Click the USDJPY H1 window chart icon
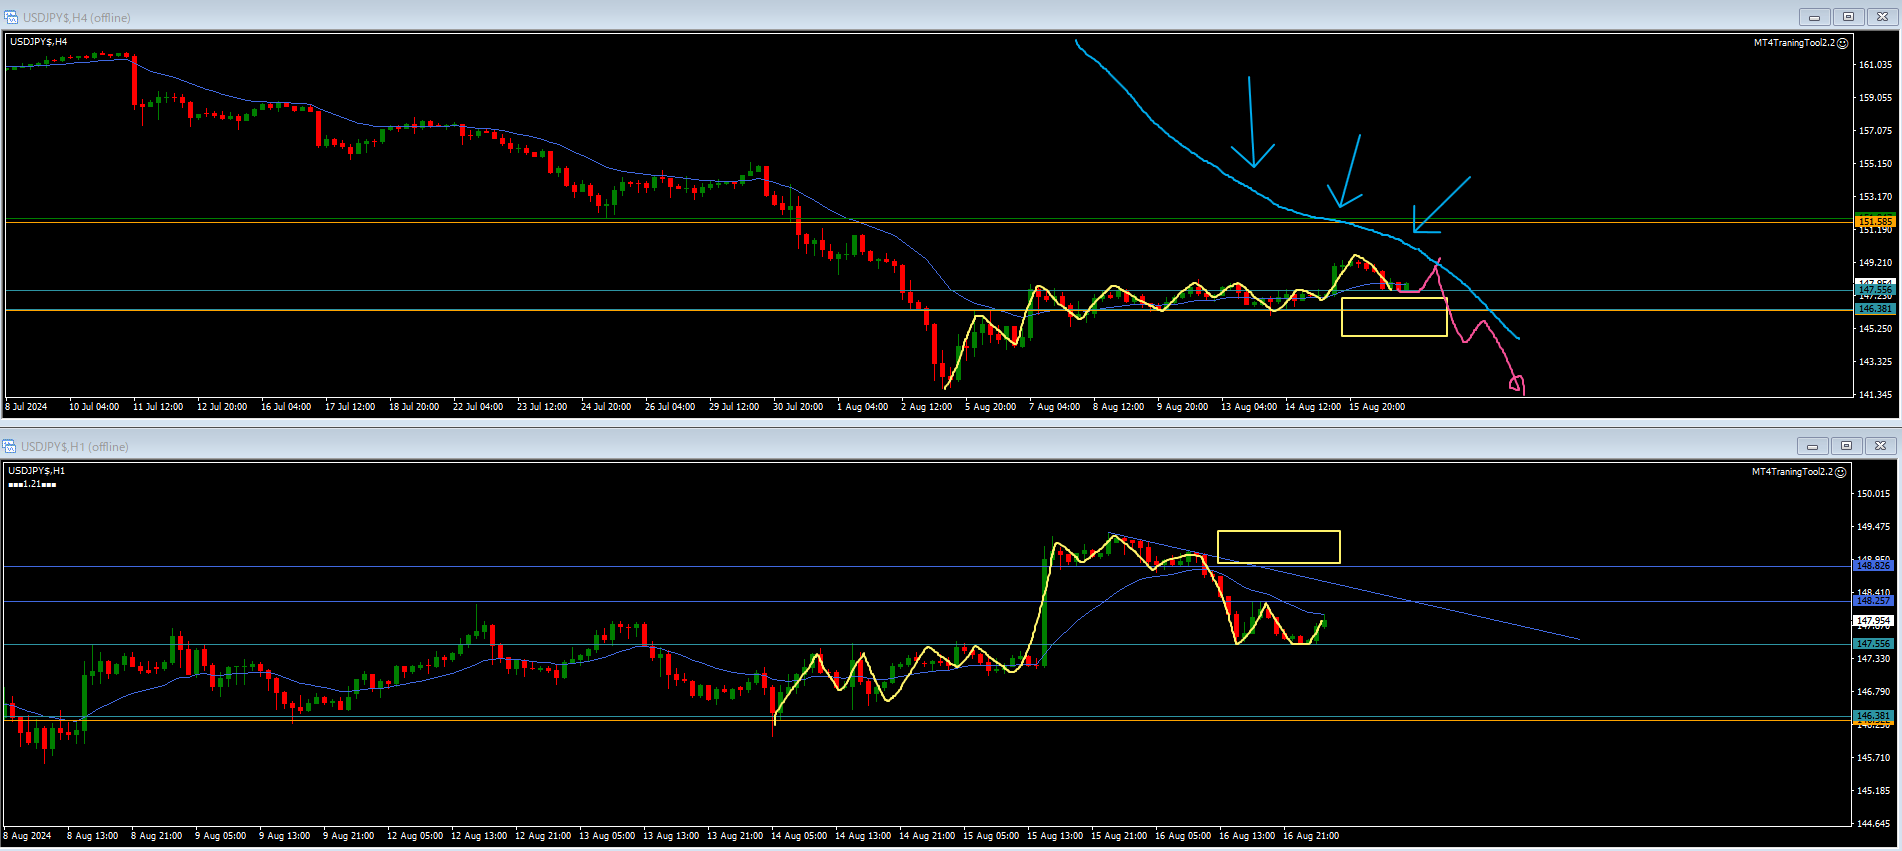 [9, 446]
